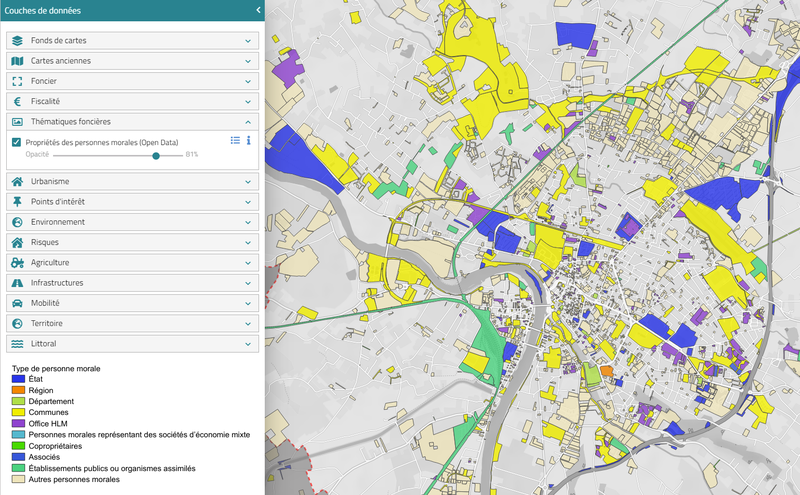Collapse the Thématiques foncières section chevron
Screen dimensions: 800x495
[248, 121]
